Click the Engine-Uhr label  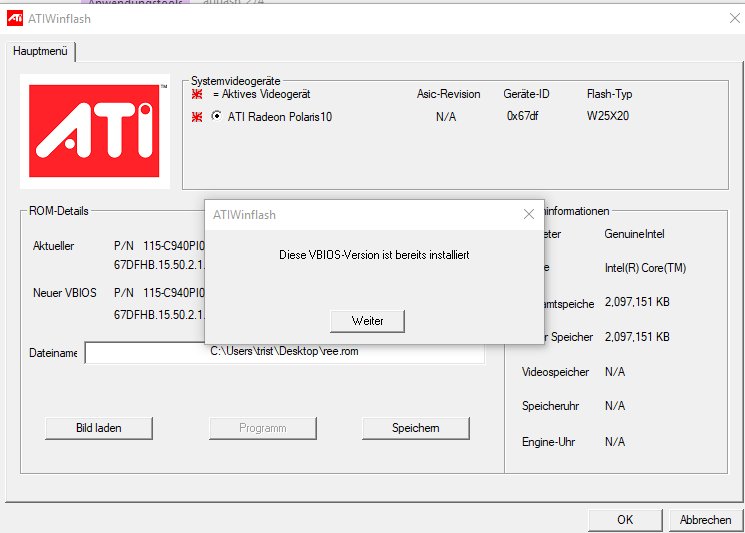[548, 442]
